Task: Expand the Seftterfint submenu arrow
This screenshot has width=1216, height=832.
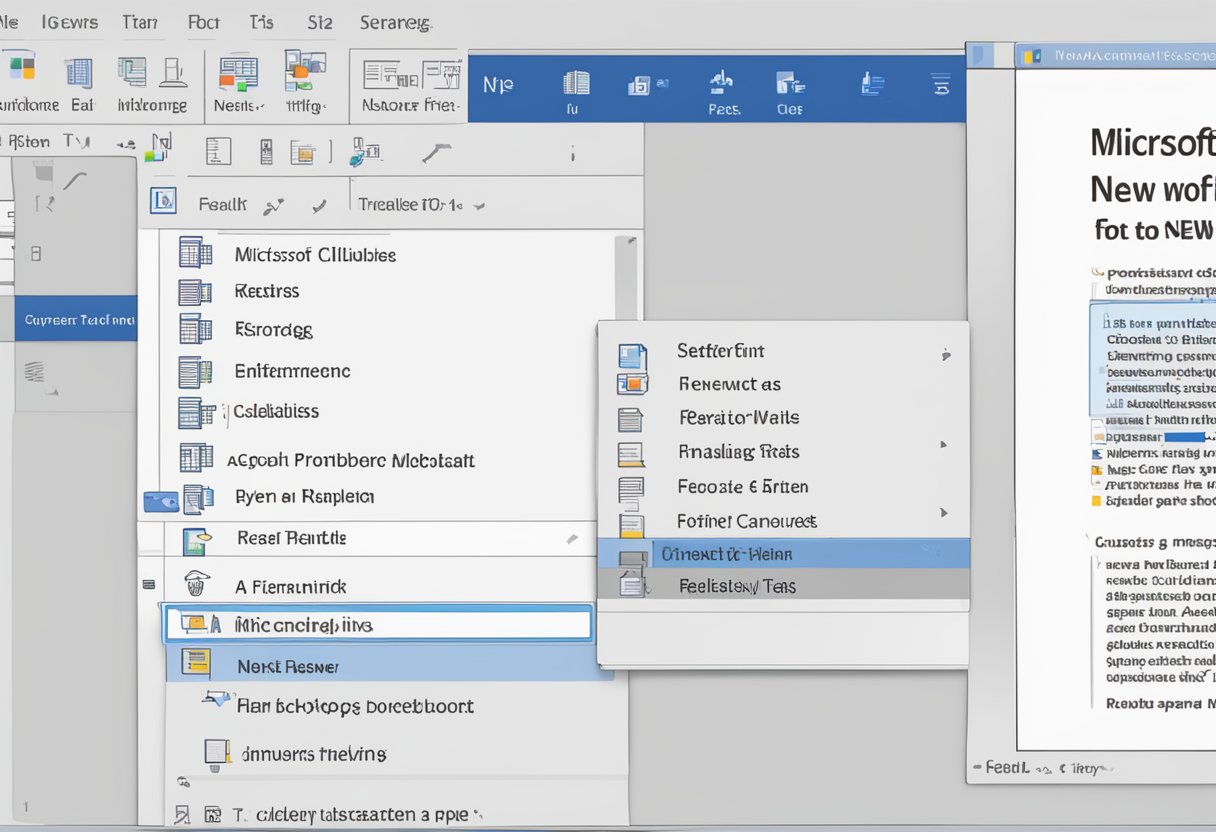Action: (x=945, y=354)
